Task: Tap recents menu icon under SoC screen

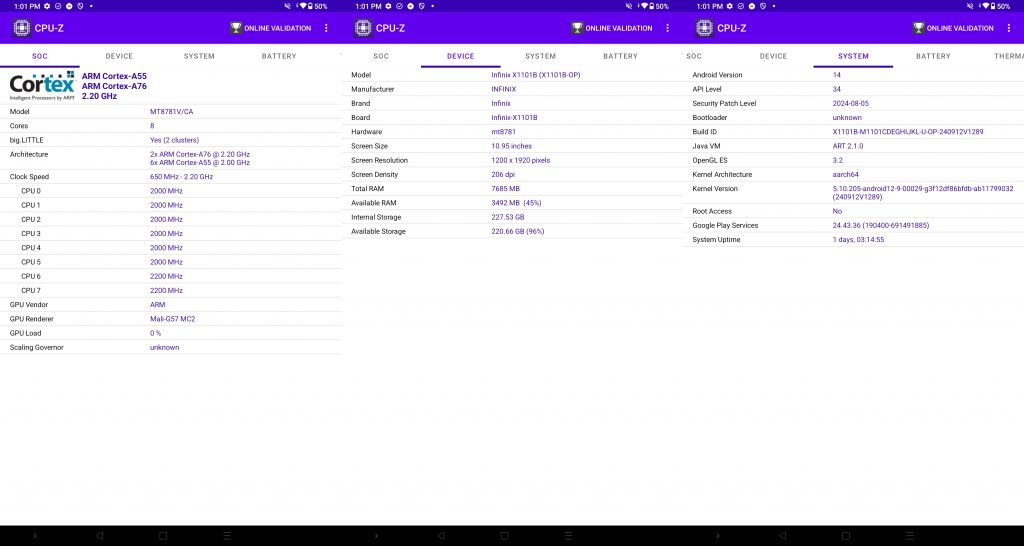Action: point(227,536)
